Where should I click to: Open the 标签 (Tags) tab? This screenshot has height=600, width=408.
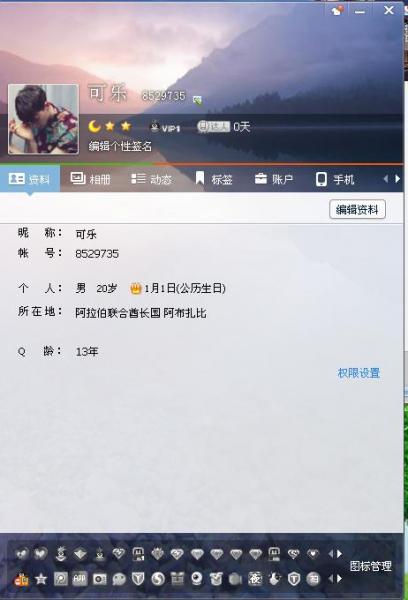214,179
